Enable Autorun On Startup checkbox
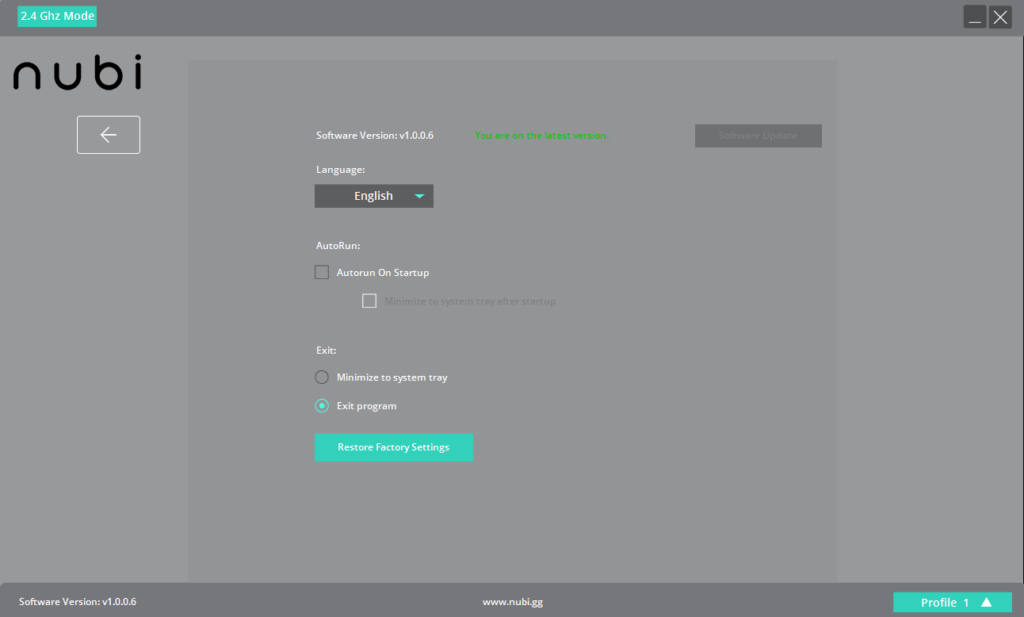 pos(322,272)
